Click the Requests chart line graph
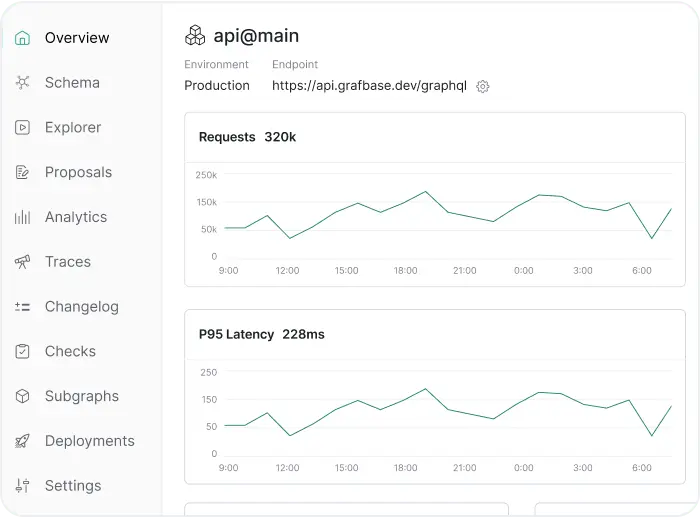Viewport: 700px width, 517px height. (x=448, y=215)
